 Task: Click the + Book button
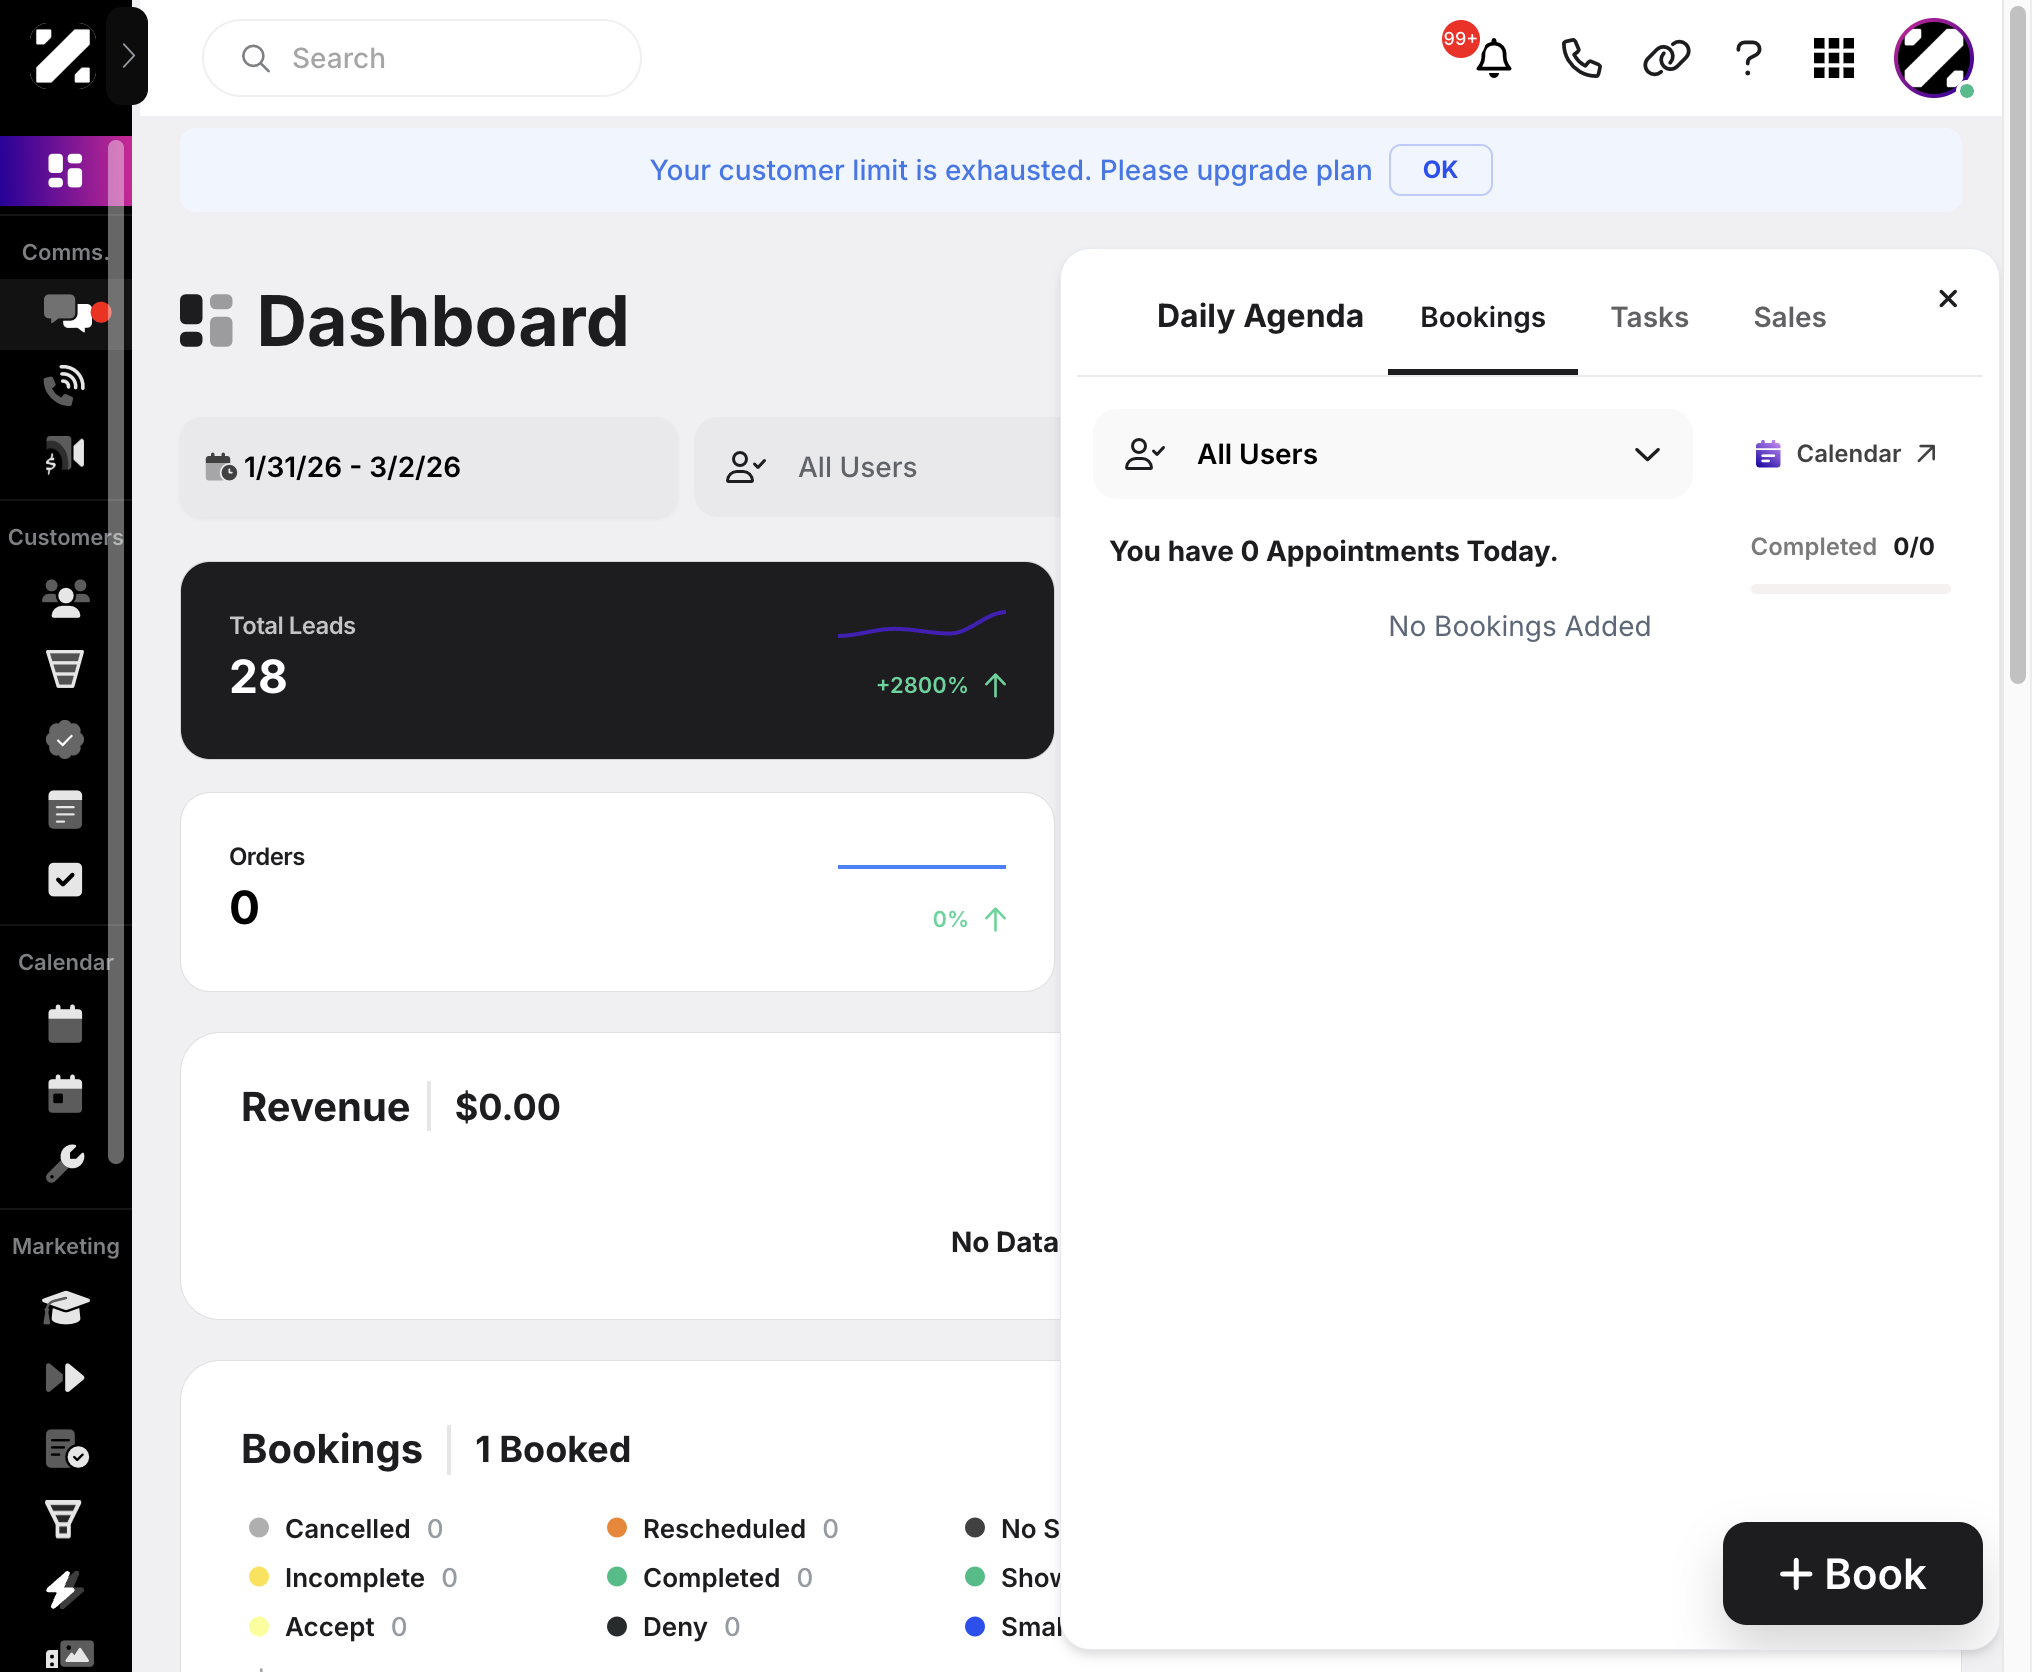(1852, 1574)
